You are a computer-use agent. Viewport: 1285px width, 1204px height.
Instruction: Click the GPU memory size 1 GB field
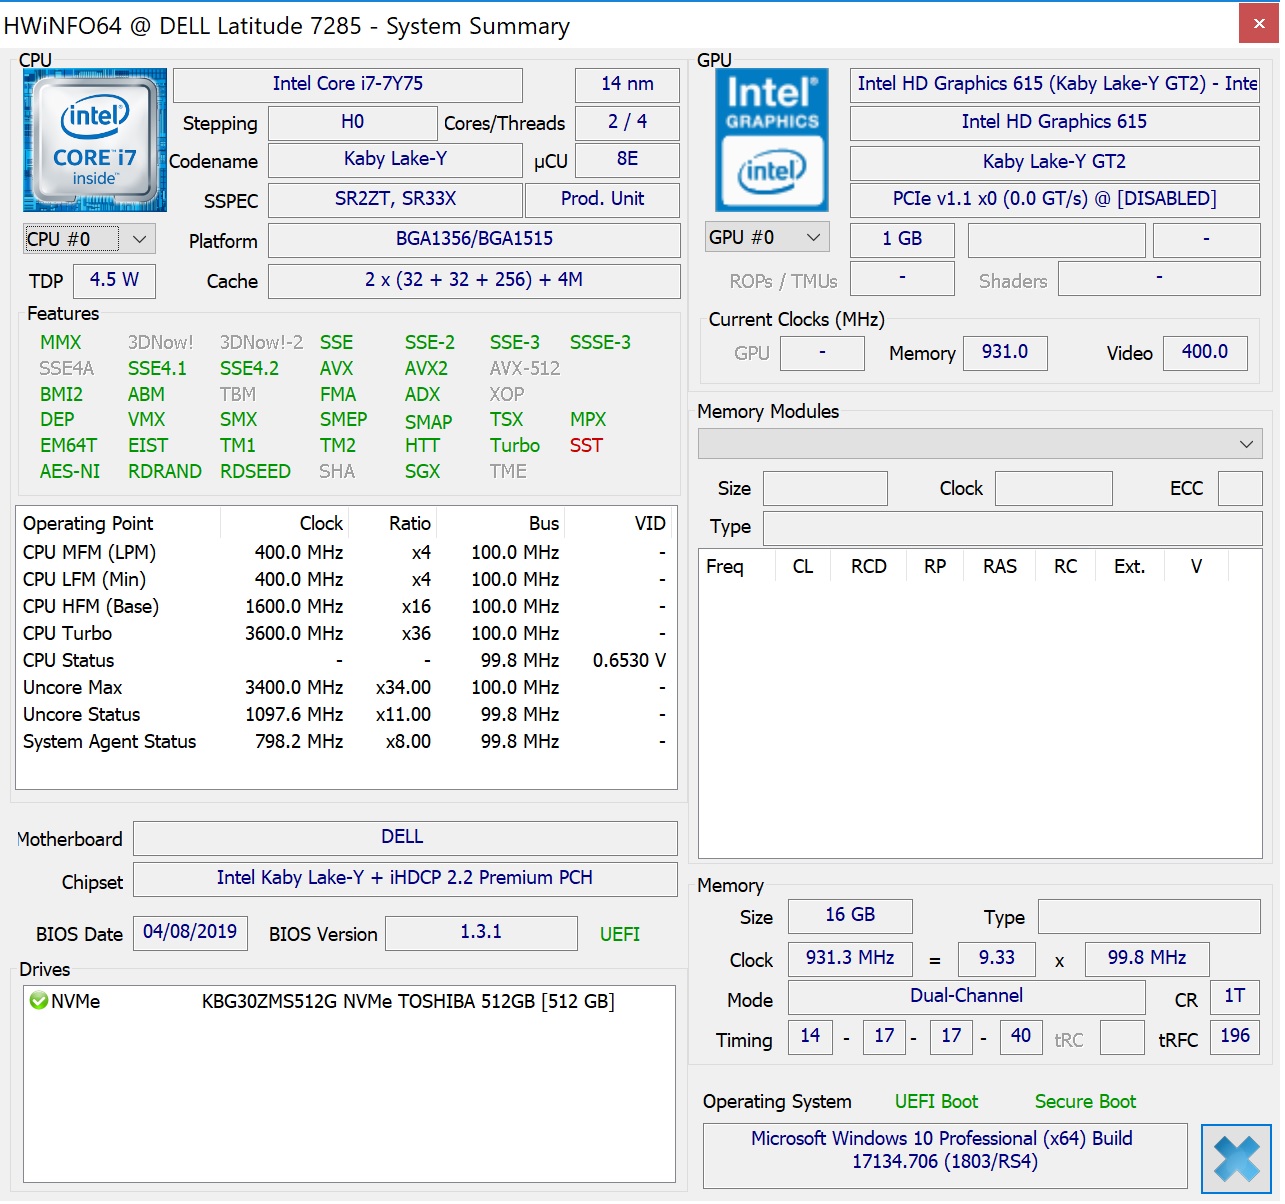(x=902, y=239)
